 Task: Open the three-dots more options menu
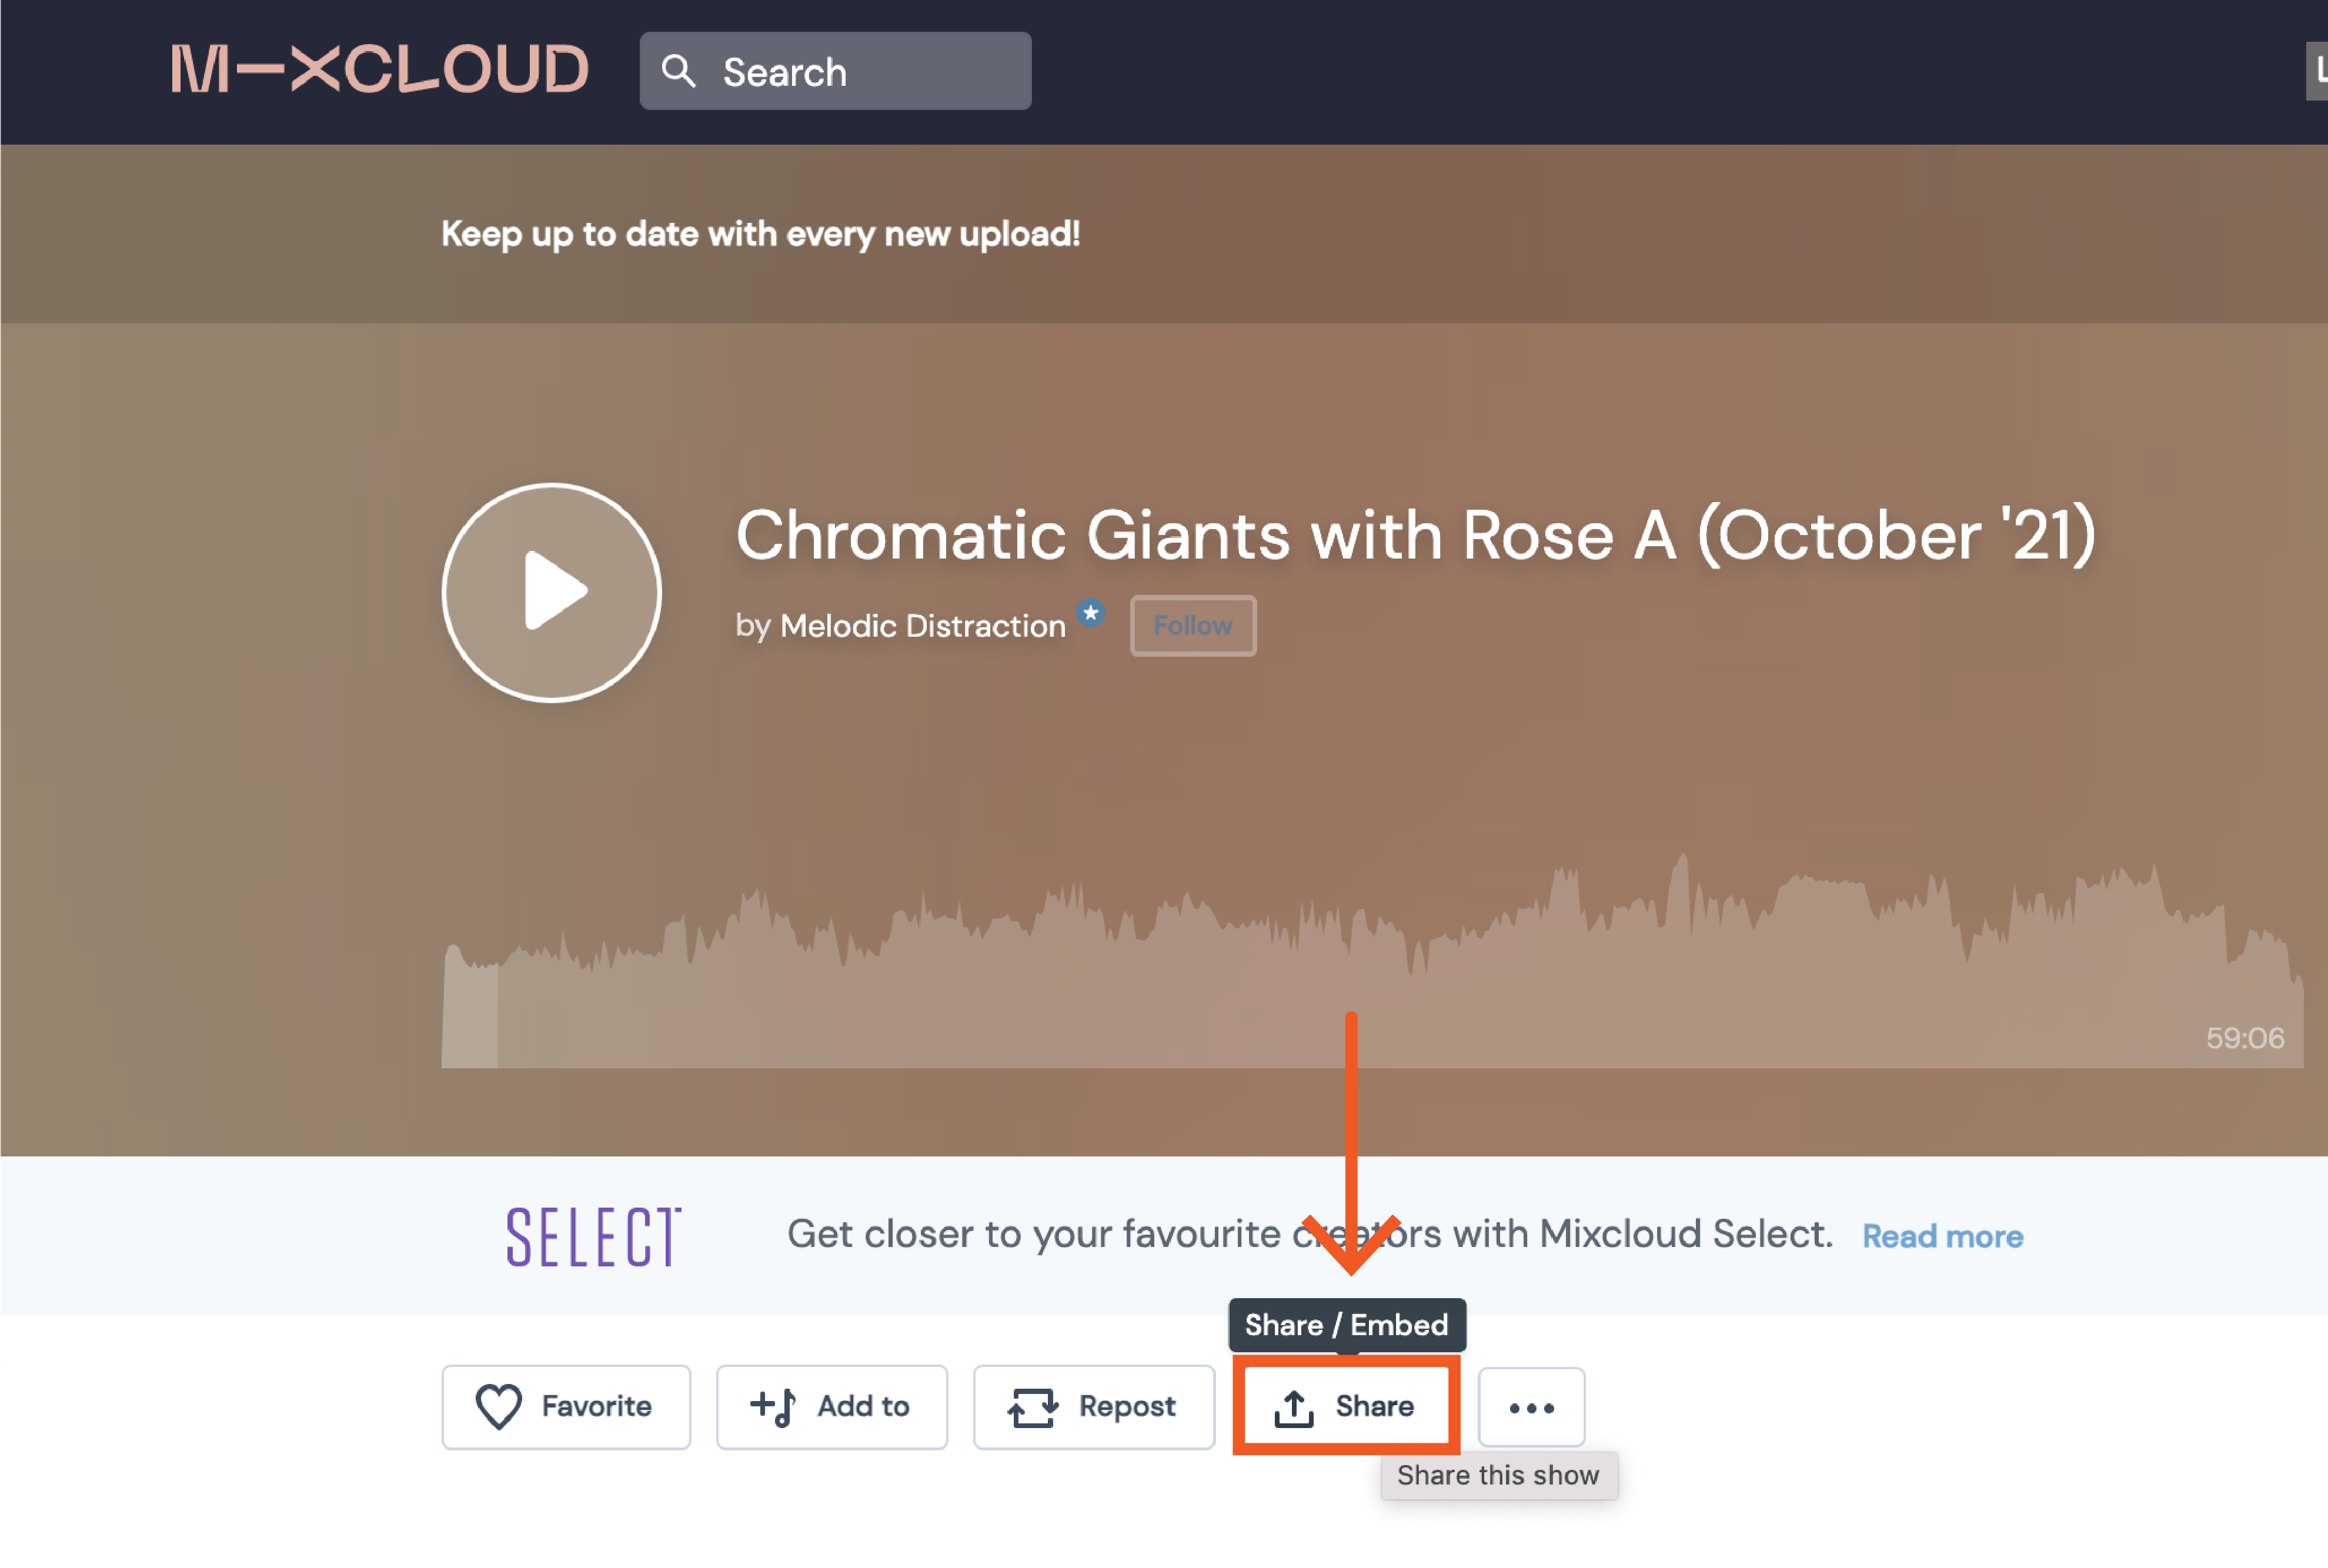(x=1531, y=1407)
